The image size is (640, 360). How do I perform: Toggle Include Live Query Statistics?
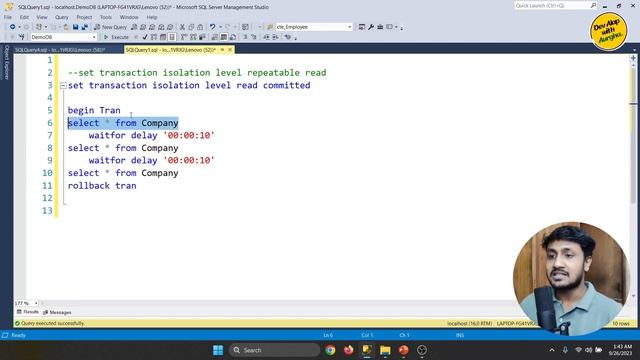coord(193,37)
